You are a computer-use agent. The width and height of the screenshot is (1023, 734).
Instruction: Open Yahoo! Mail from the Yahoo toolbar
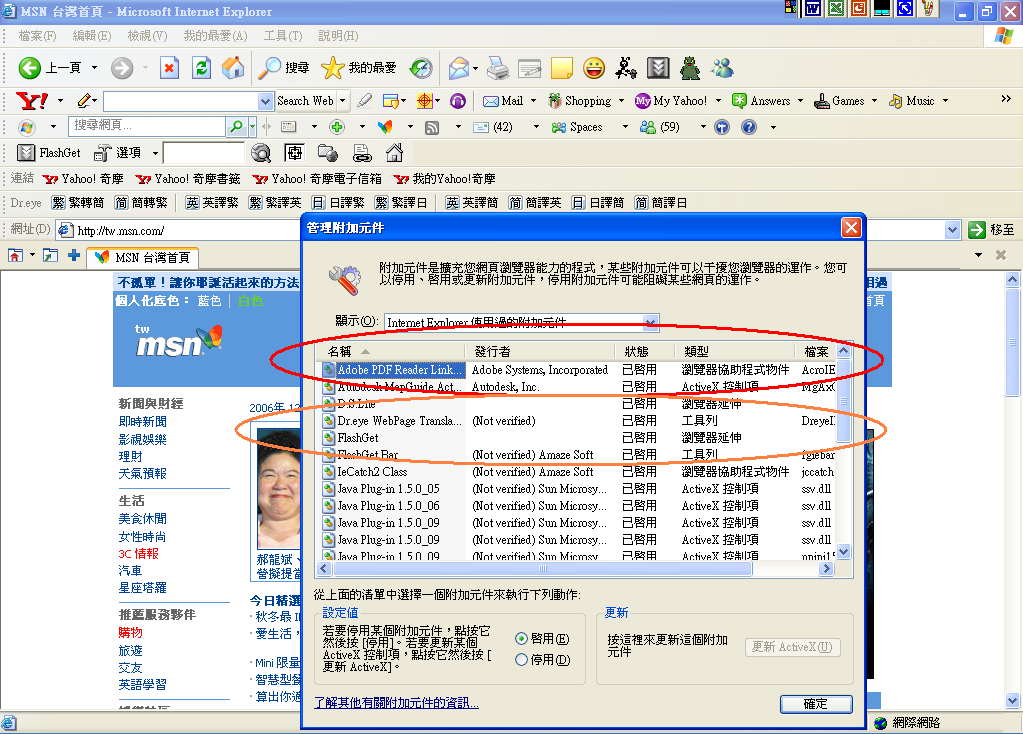503,101
